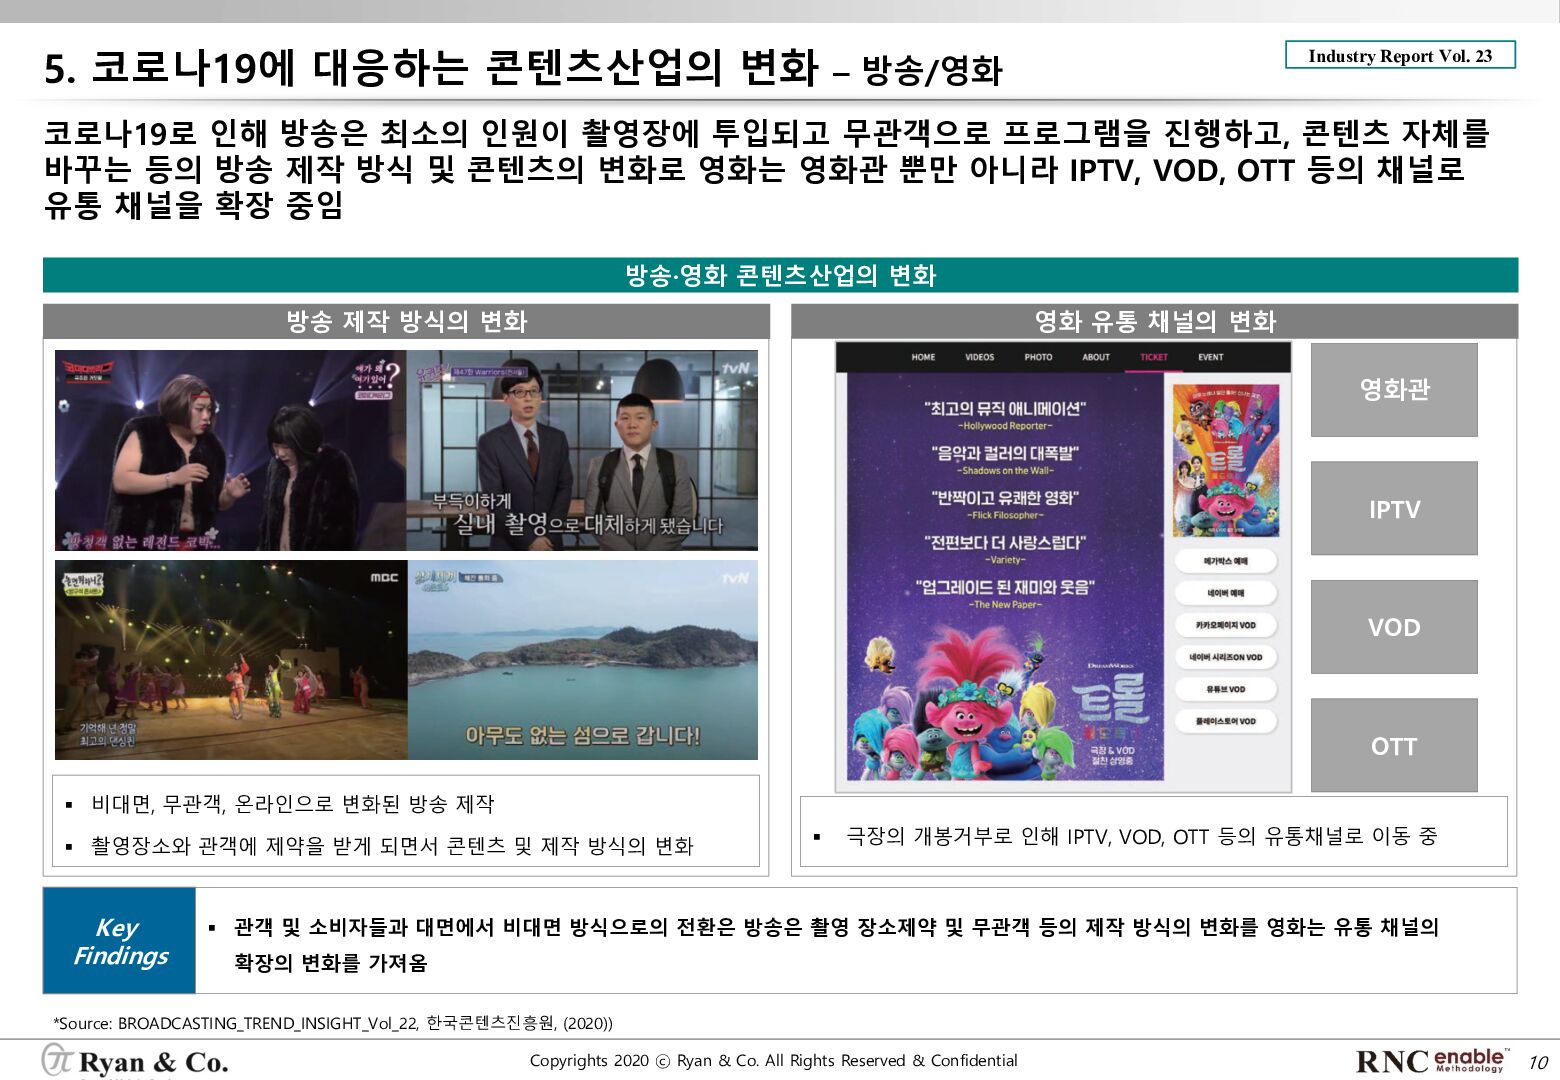The height and width of the screenshot is (1080, 1560).
Task: Click the small Trolls poster thumbnail
Action: (1225, 461)
